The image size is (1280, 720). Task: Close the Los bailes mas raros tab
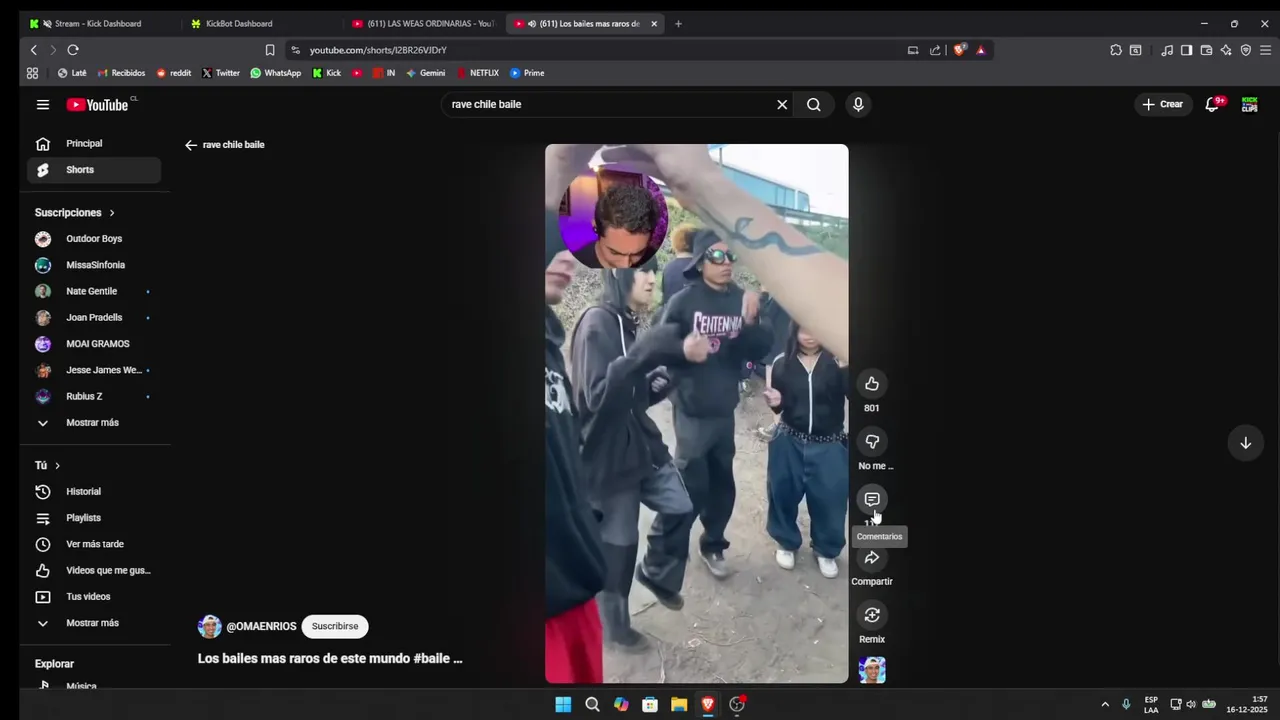(x=654, y=24)
